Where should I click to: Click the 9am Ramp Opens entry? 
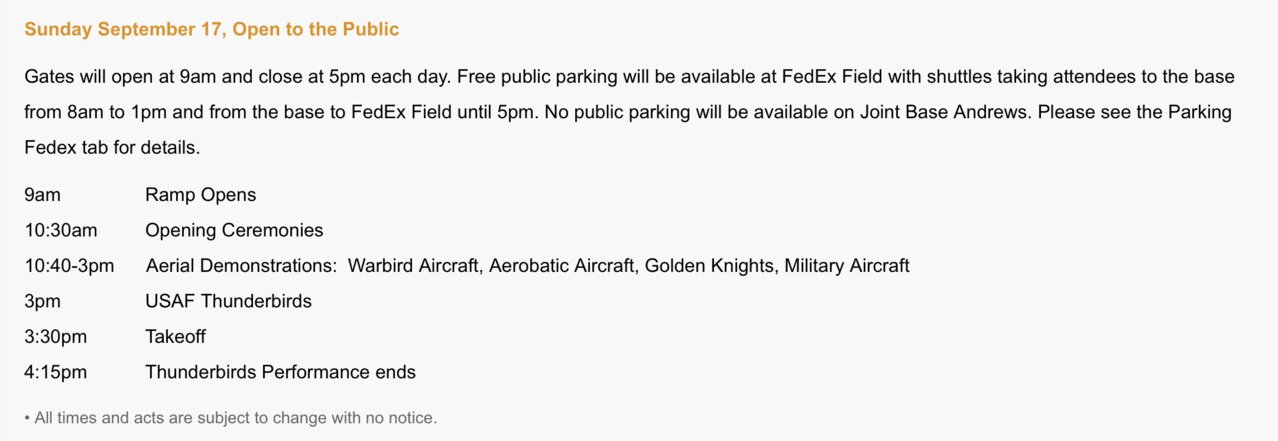click(x=140, y=195)
